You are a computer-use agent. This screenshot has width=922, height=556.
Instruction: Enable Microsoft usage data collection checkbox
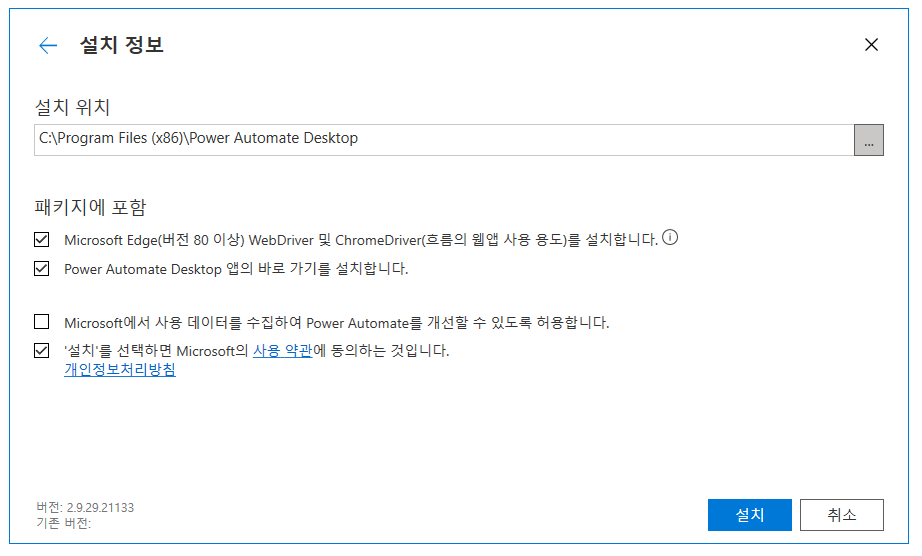coord(42,321)
